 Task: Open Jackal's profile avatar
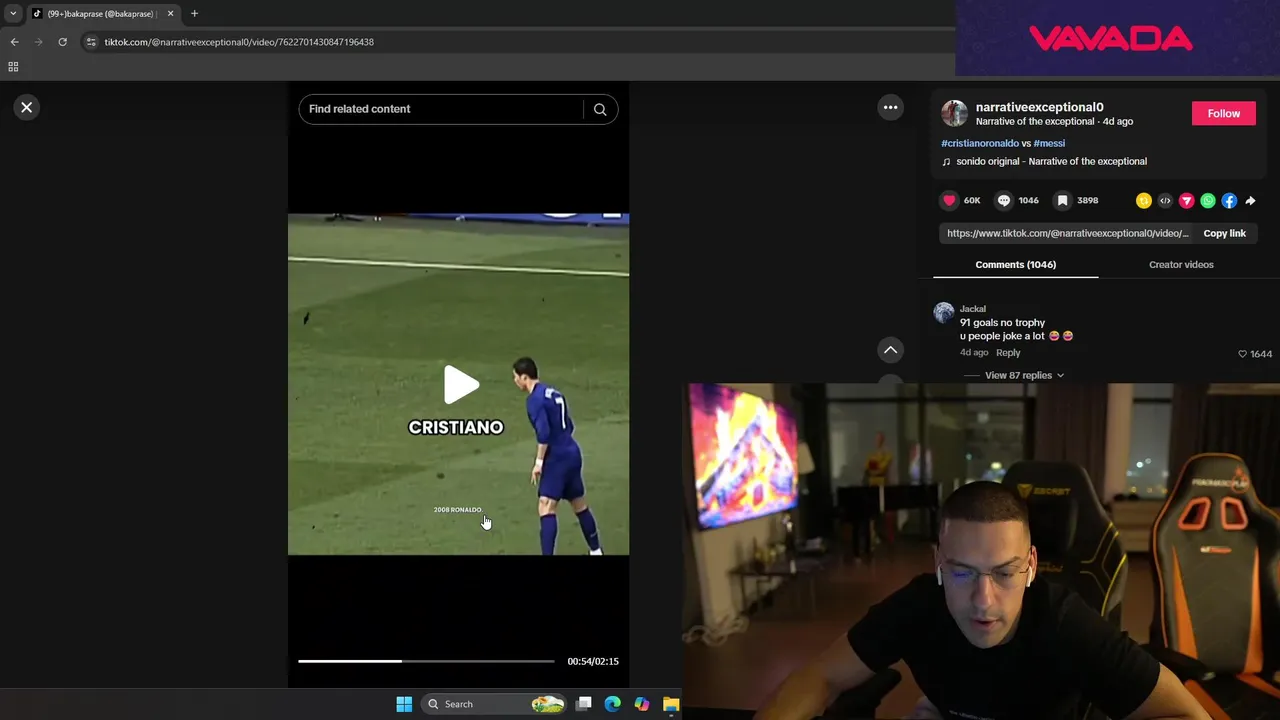pos(944,313)
